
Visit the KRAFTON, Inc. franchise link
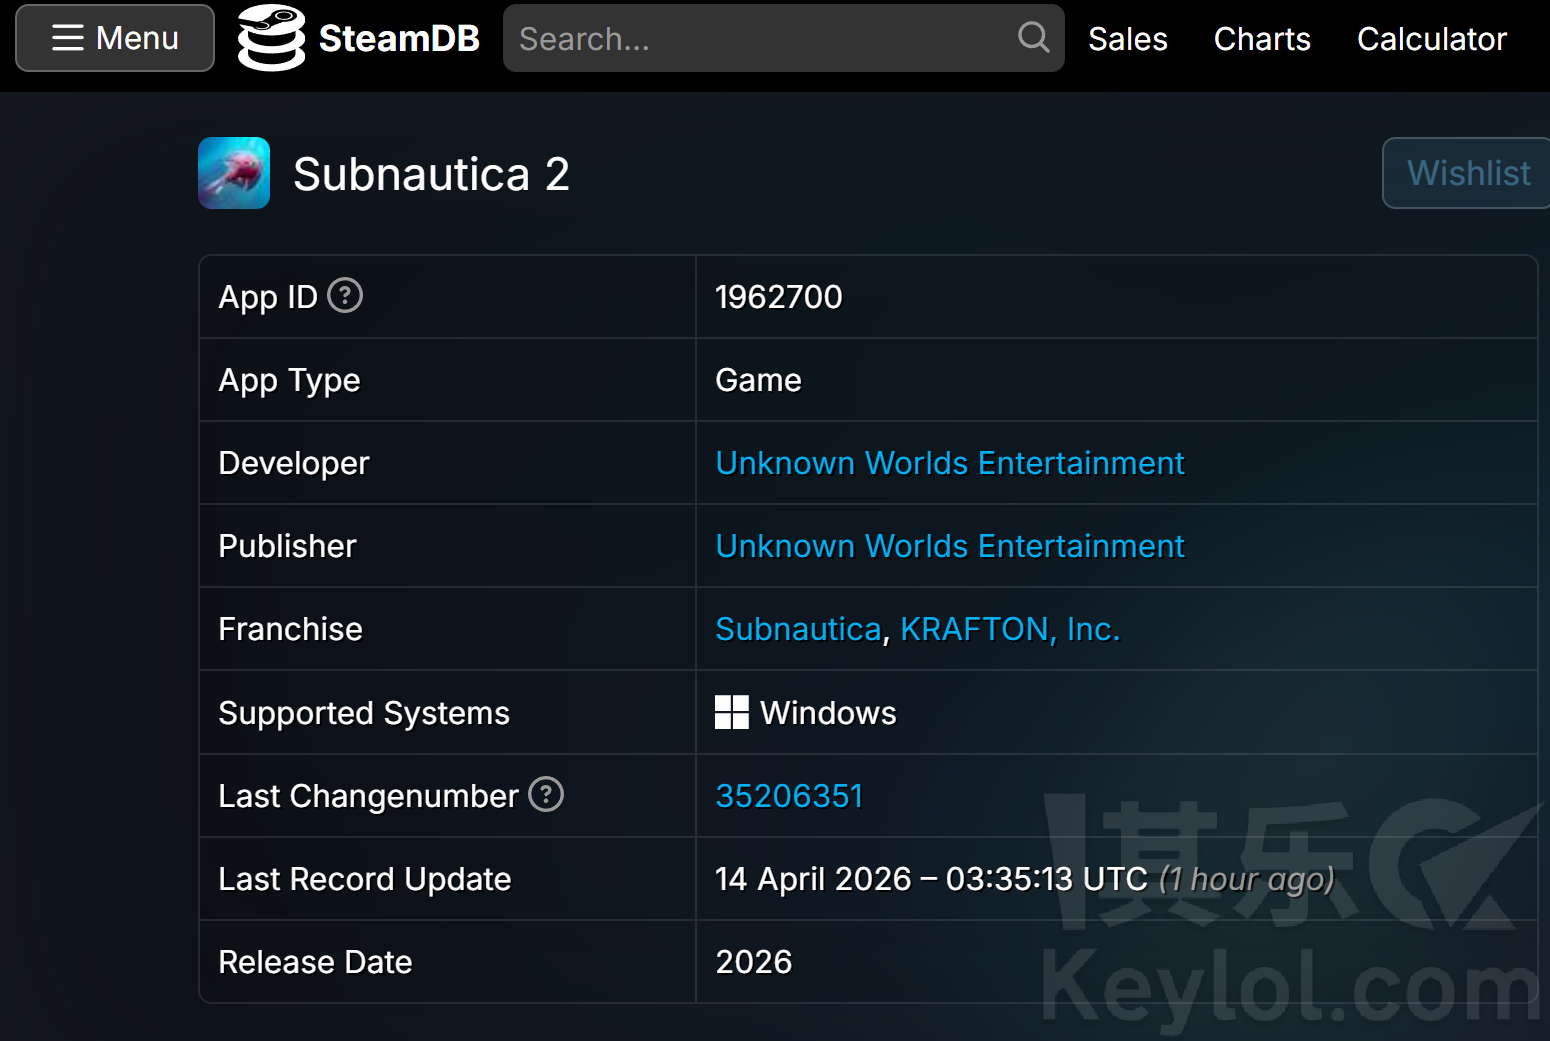pos(1010,629)
